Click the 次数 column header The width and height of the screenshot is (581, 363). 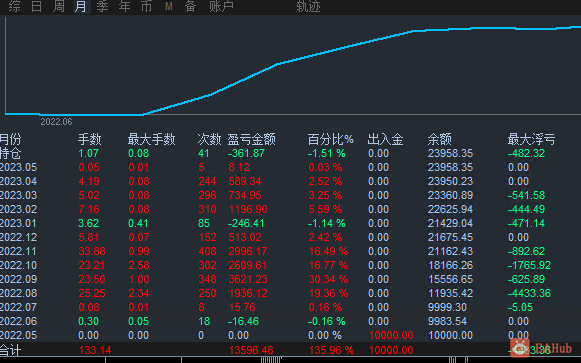[x=209, y=139]
